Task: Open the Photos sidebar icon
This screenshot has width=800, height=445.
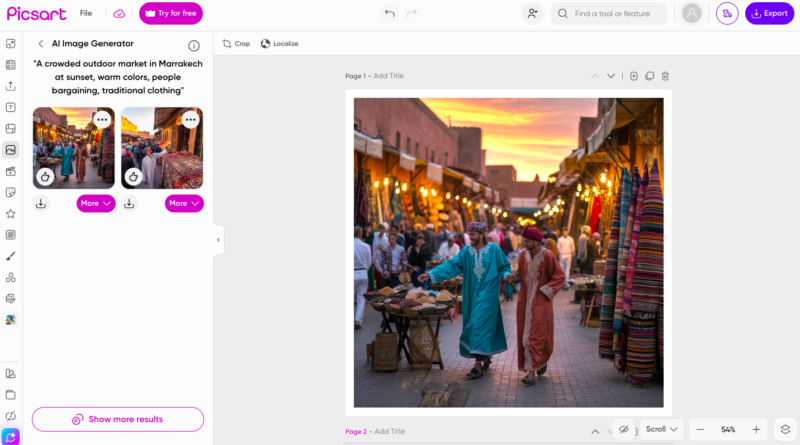Action: [x=11, y=150]
